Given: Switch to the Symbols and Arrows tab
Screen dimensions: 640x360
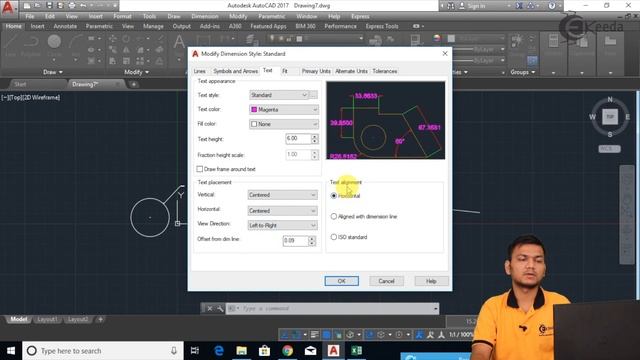Looking at the screenshot, I should (236, 71).
